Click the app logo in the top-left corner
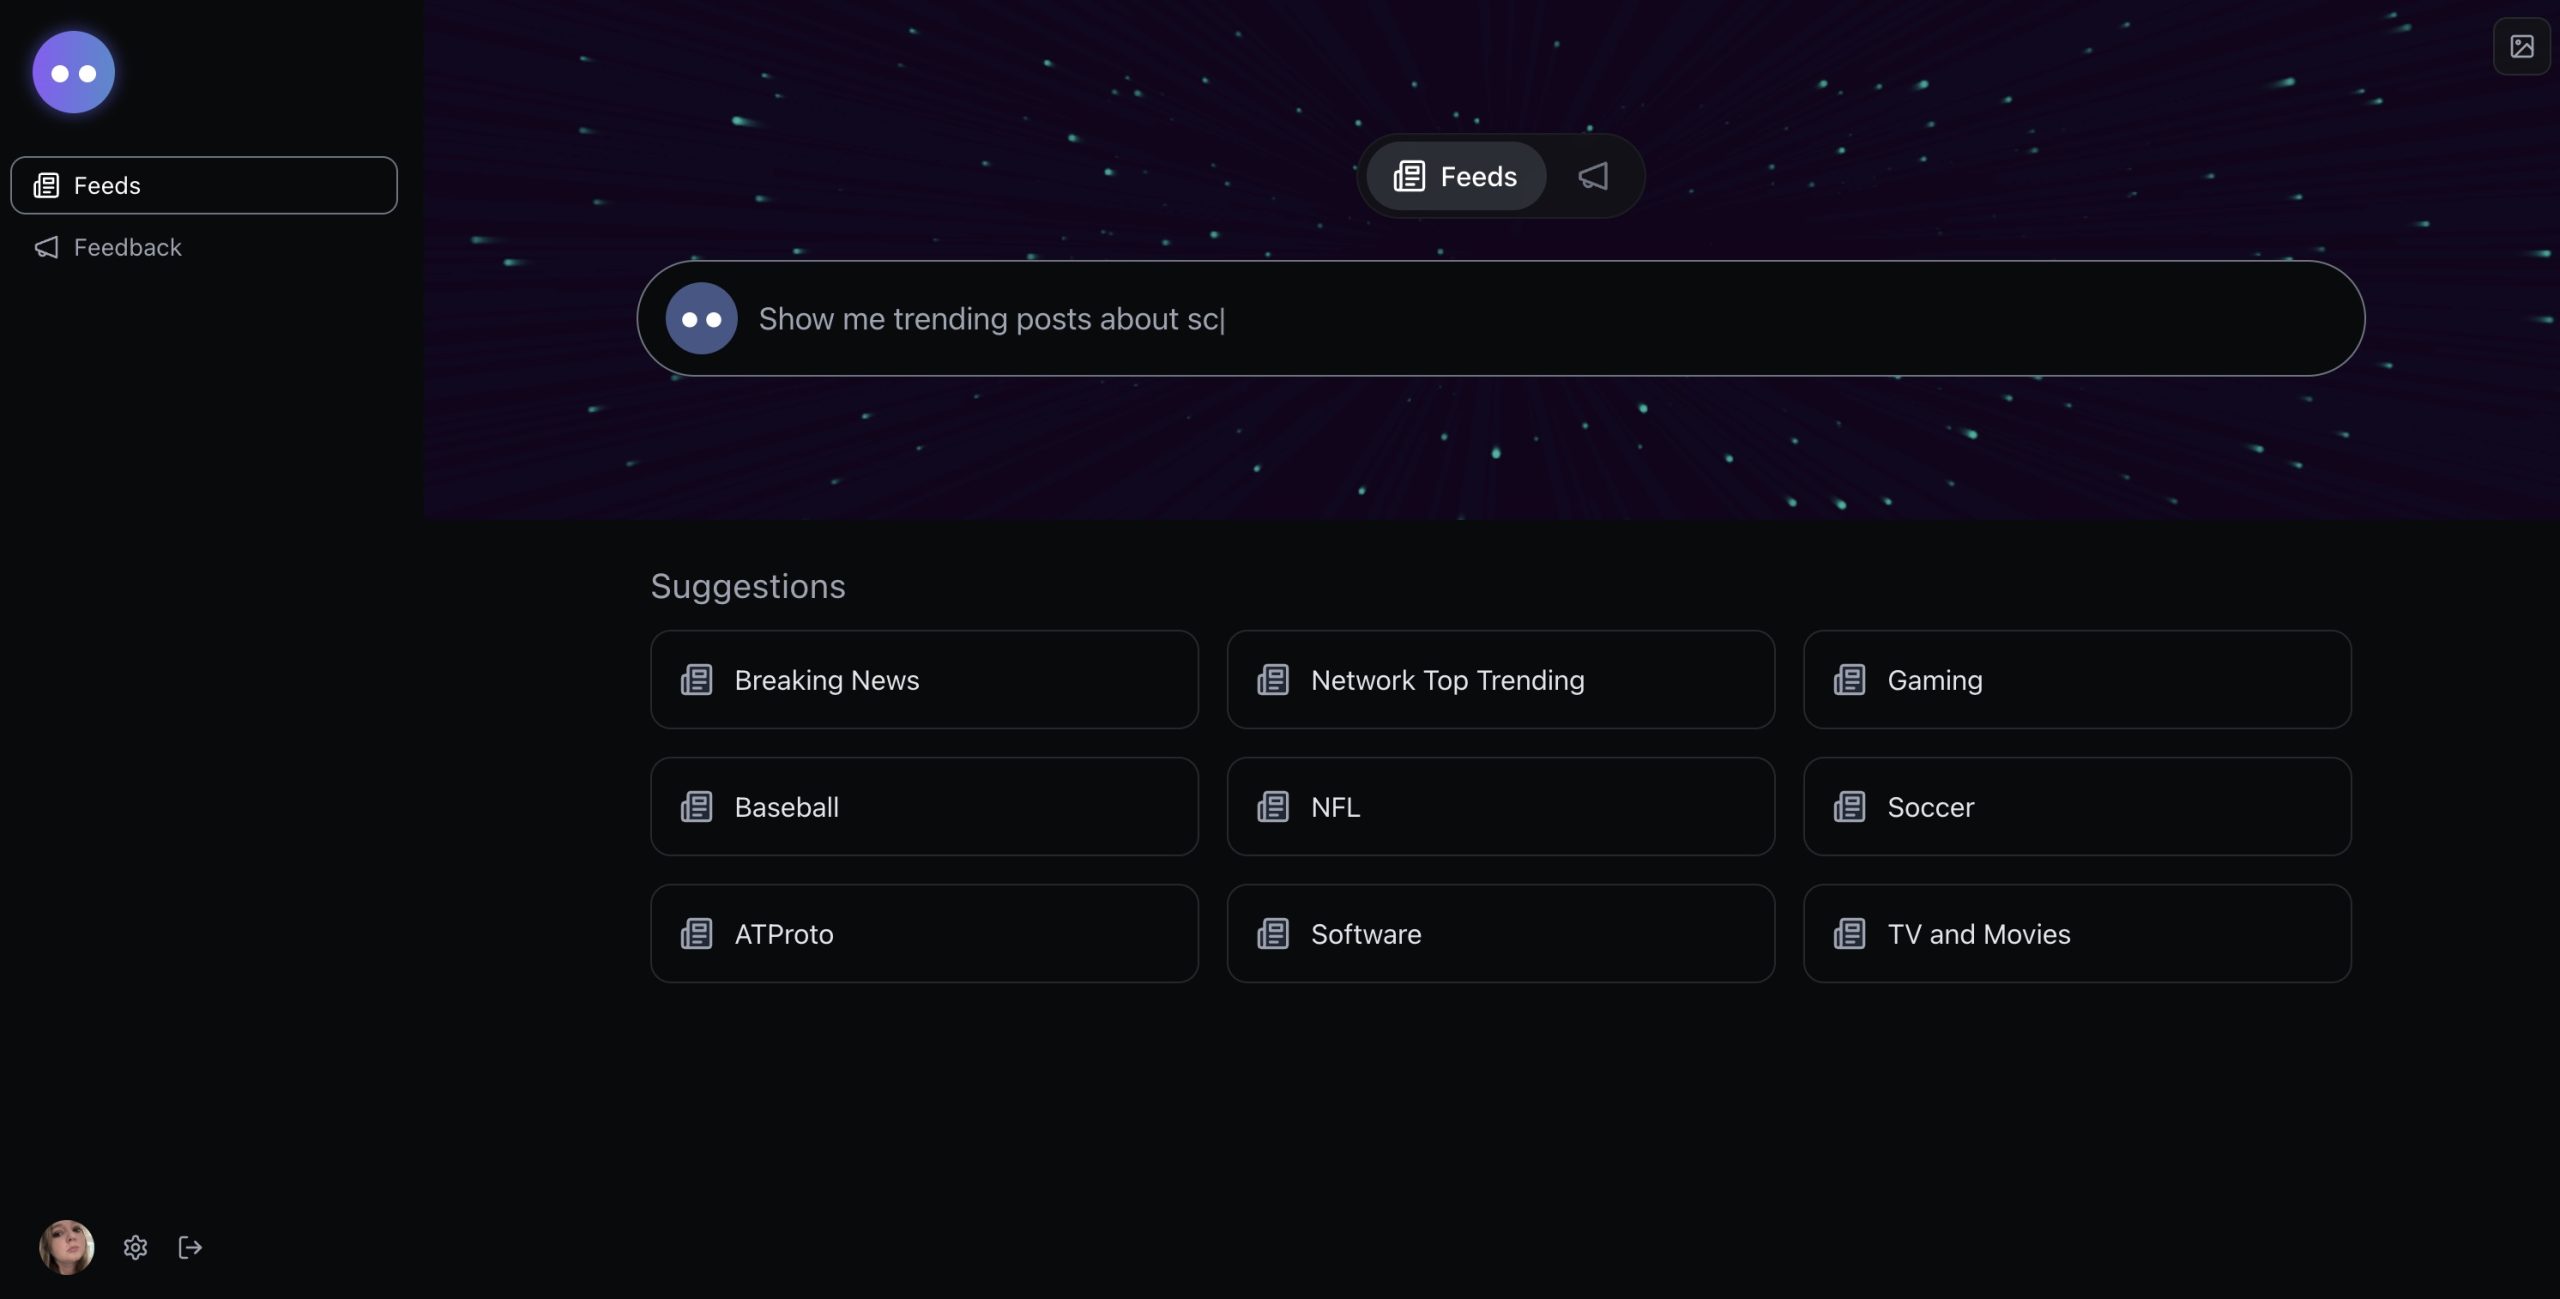This screenshot has height=1299, width=2560. pos(71,71)
